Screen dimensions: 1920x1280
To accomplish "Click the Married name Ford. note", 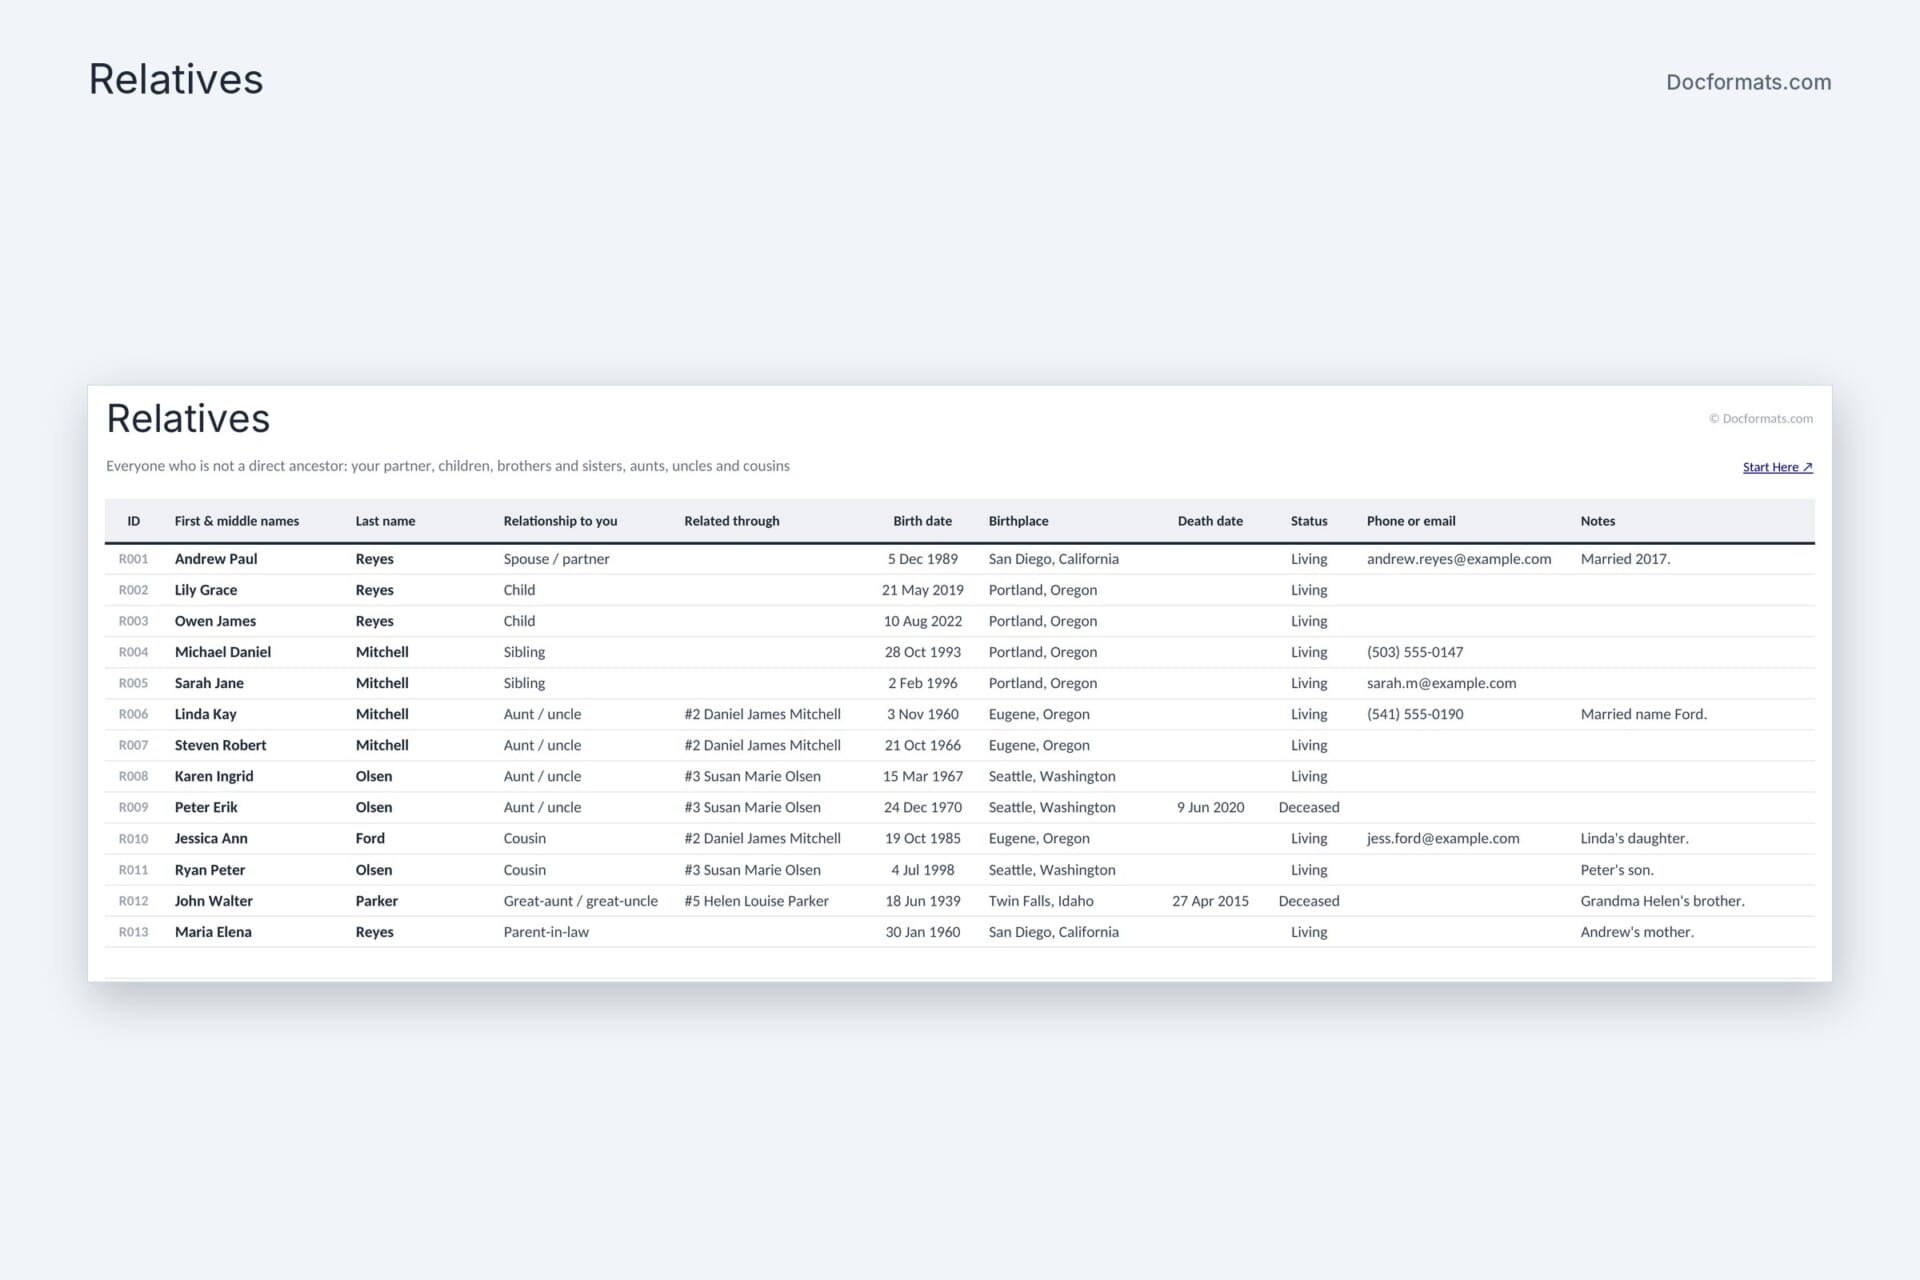I will [1643, 714].
